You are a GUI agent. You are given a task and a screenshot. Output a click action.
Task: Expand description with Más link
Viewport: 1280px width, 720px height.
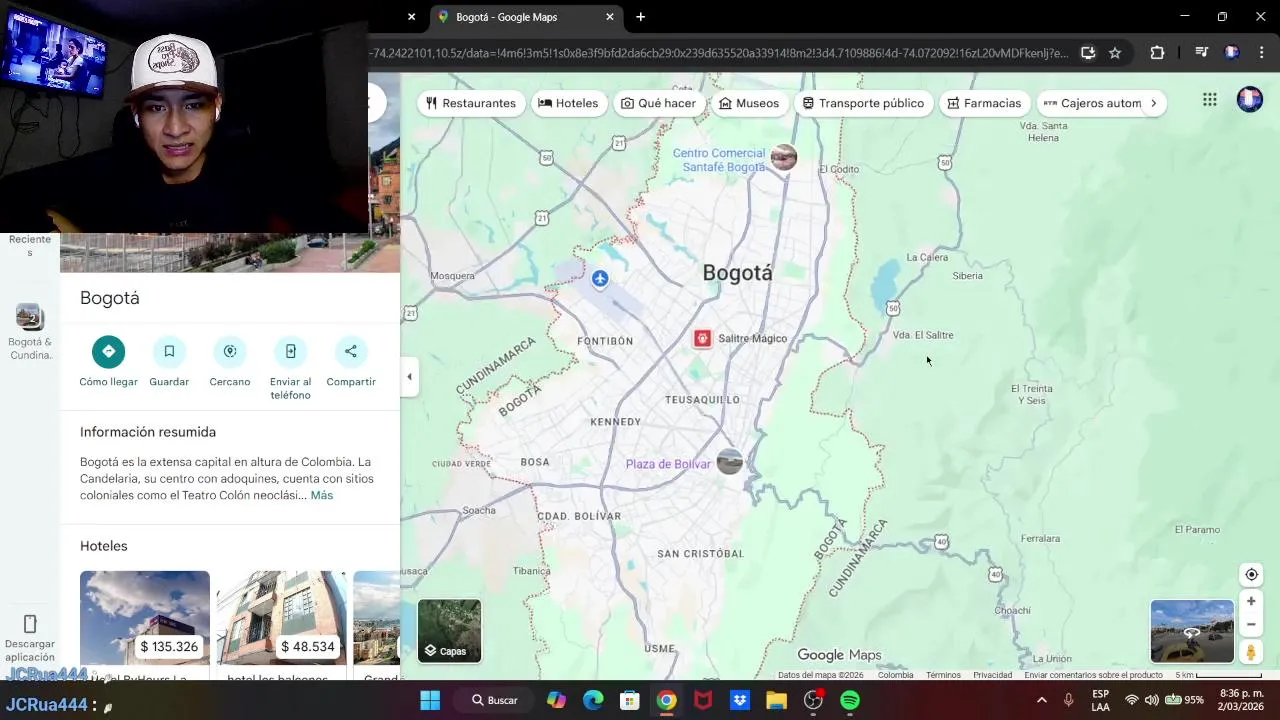[321, 496]
